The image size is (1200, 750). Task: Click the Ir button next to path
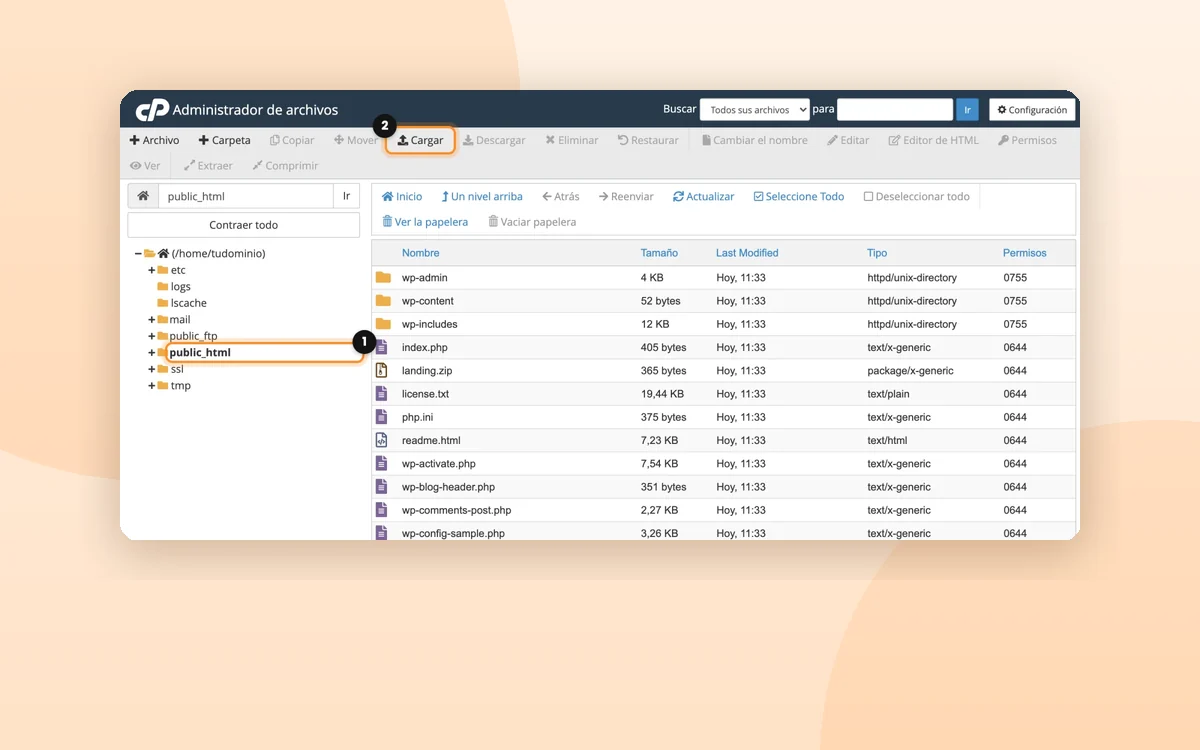[x=346, y=196]
